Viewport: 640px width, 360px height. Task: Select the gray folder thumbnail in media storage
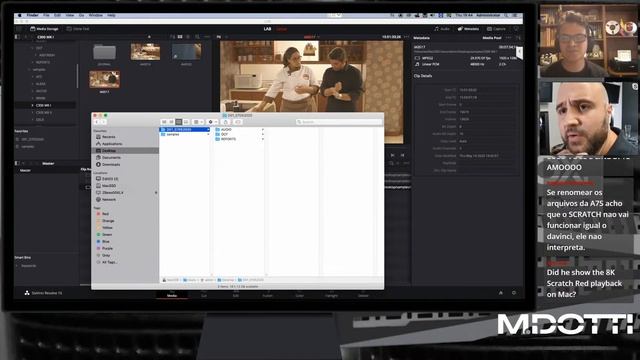104,53
